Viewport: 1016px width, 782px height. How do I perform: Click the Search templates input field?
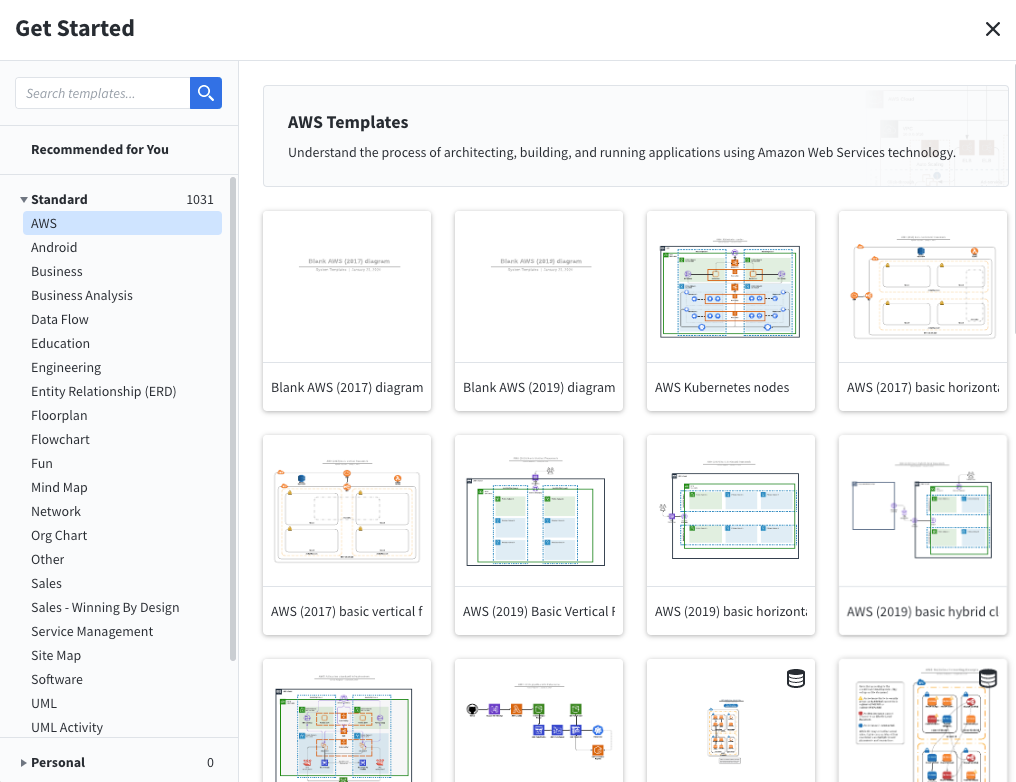(x=102, y=93)
